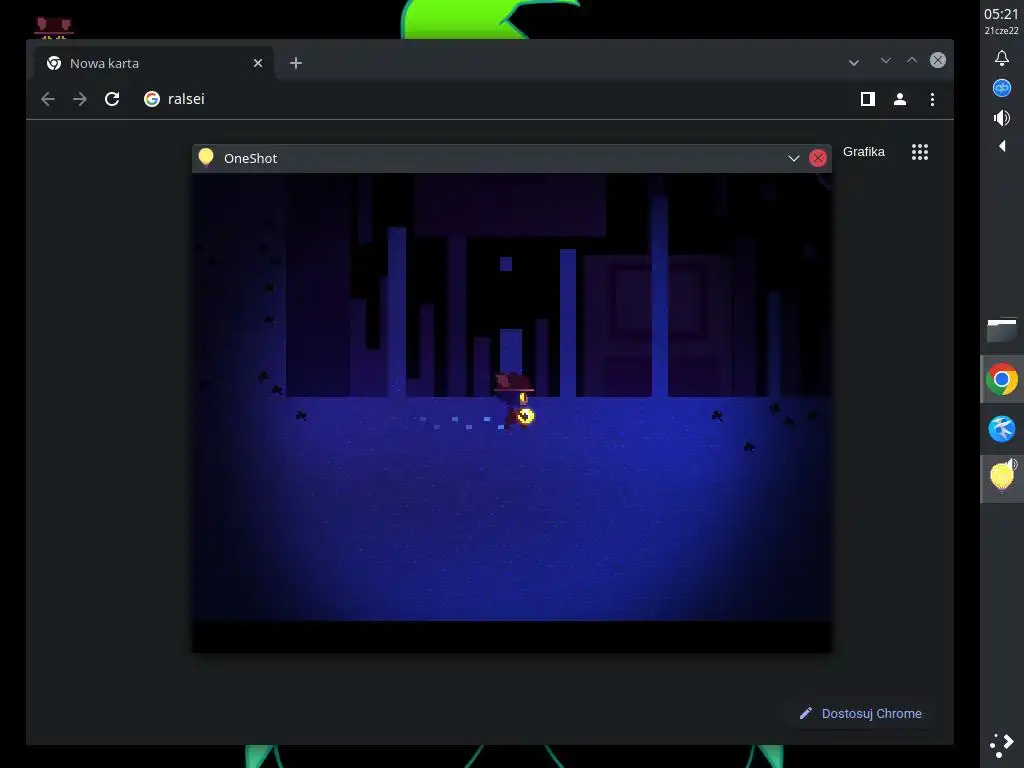This screenshot has height=768, width=1024.
Task: Open the Grafika link
Action: click(x=863, y=152)
